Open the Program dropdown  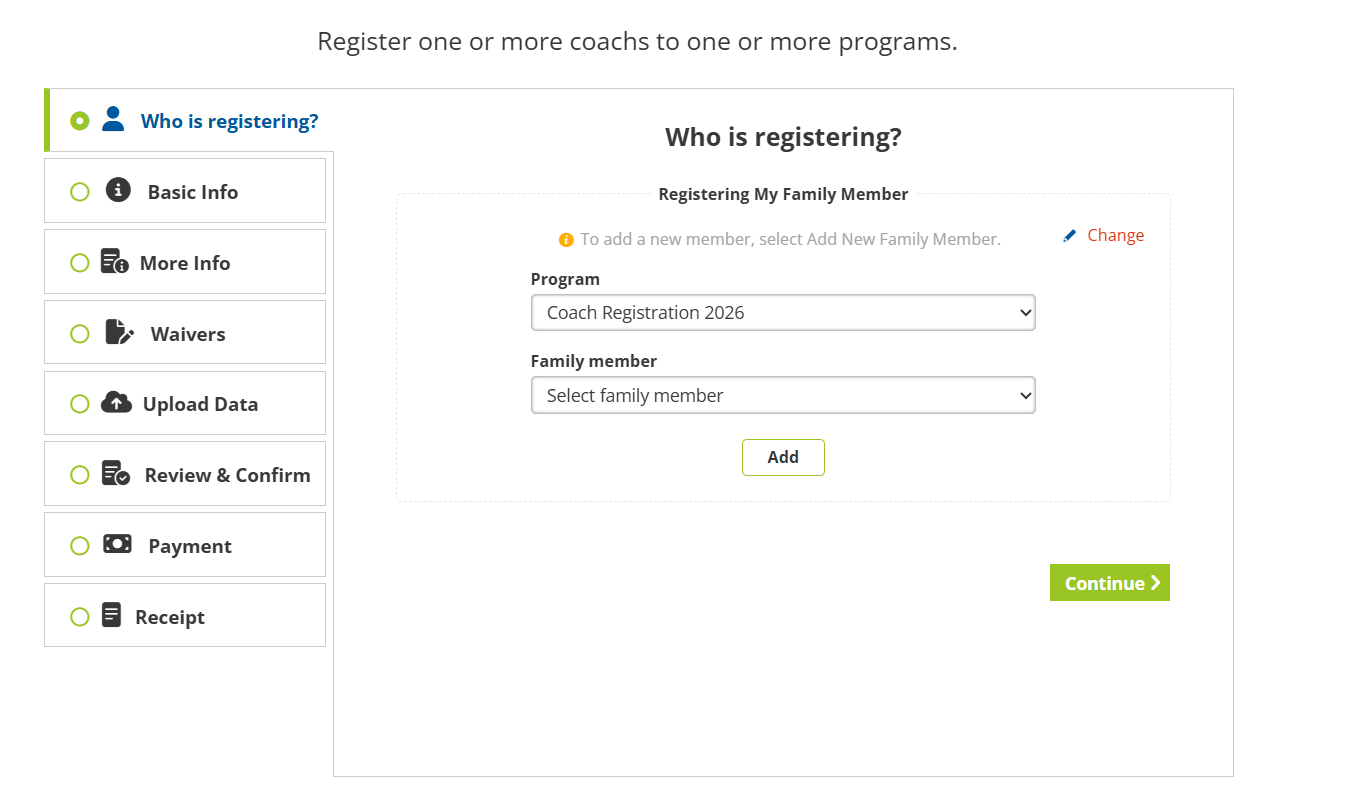[783, 313]
